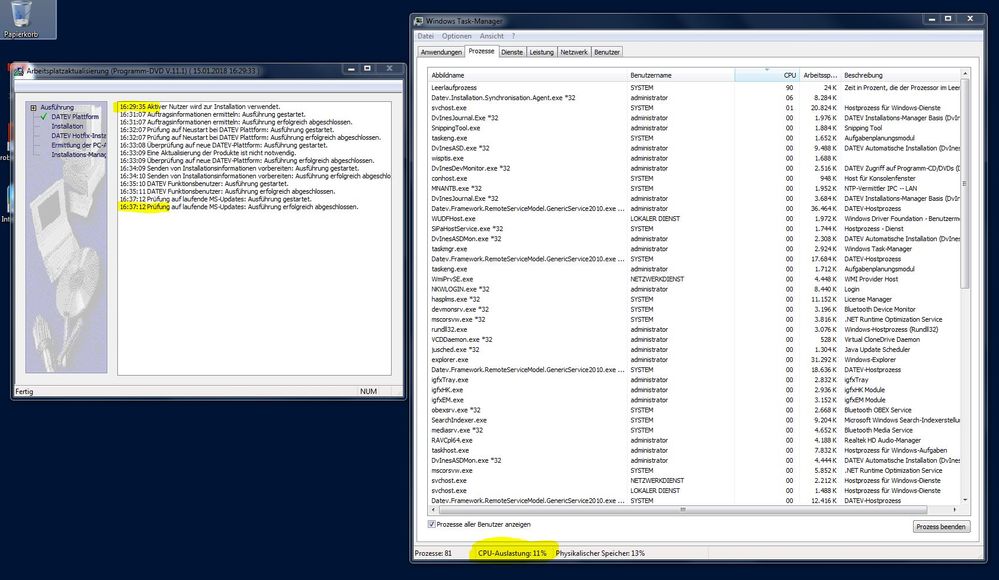Viewport: 999px width, 580px height.
Task: Select the igfxHK.exe process
Action: pyautogui.click(x=694, y=390)
